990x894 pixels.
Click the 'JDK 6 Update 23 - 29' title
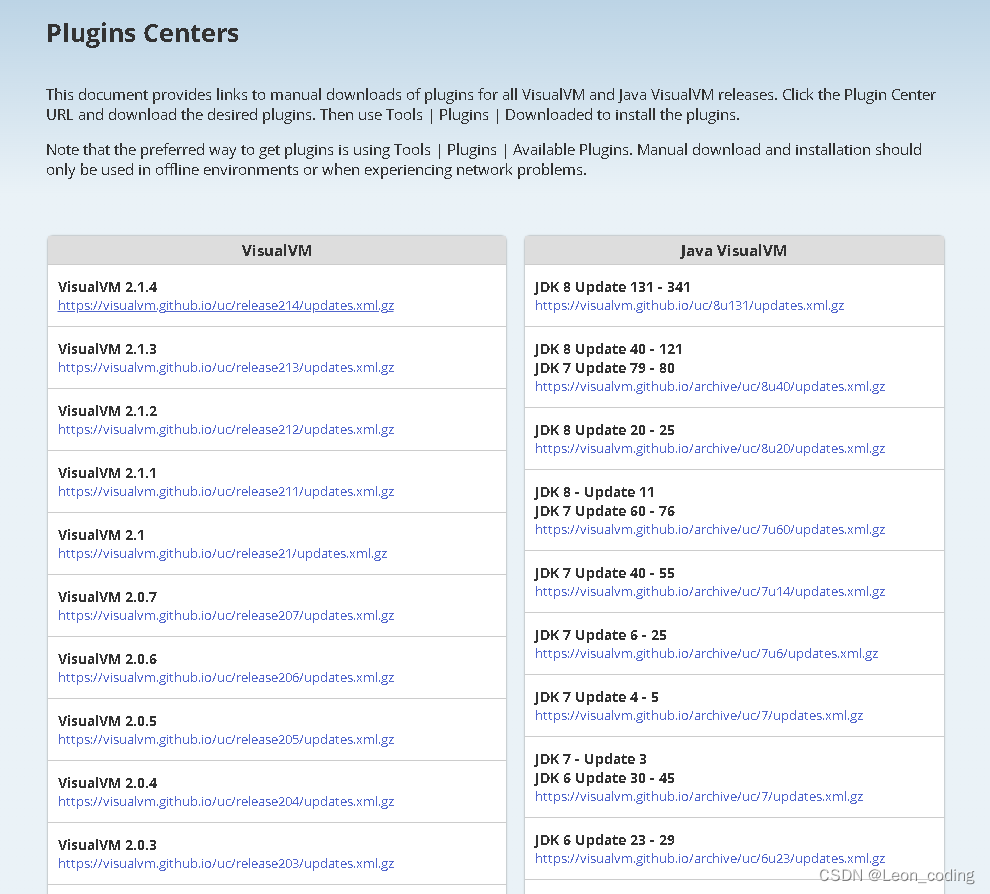click(x=605, y=840)
